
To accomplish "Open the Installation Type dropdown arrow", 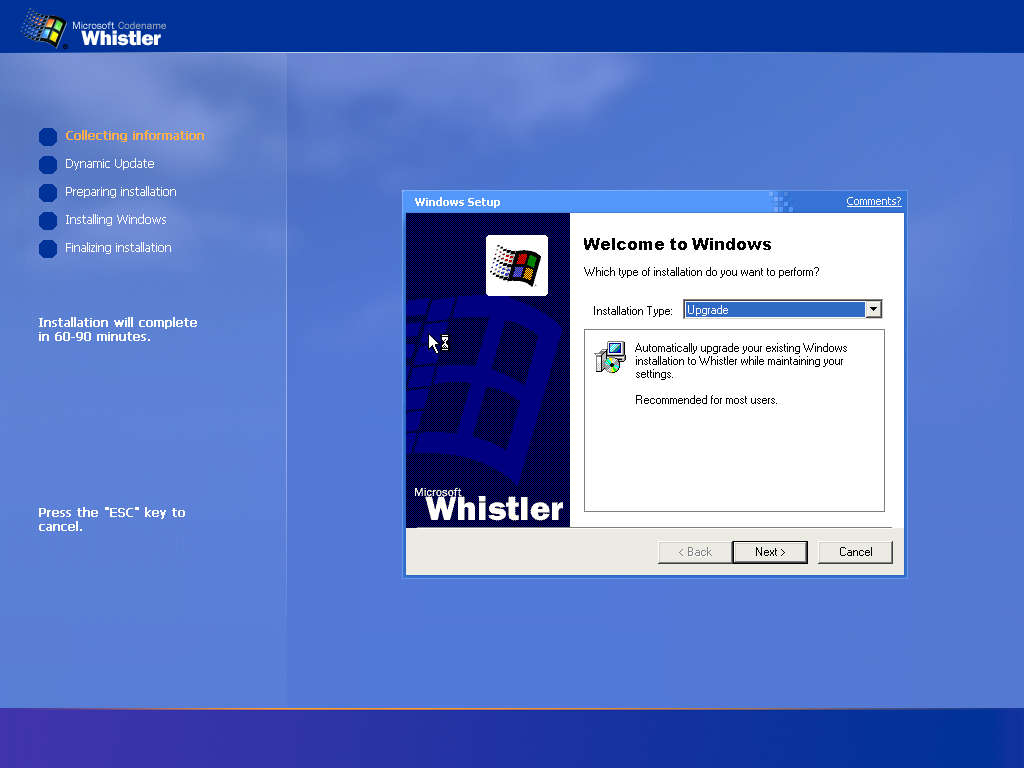I will point(873,310).
